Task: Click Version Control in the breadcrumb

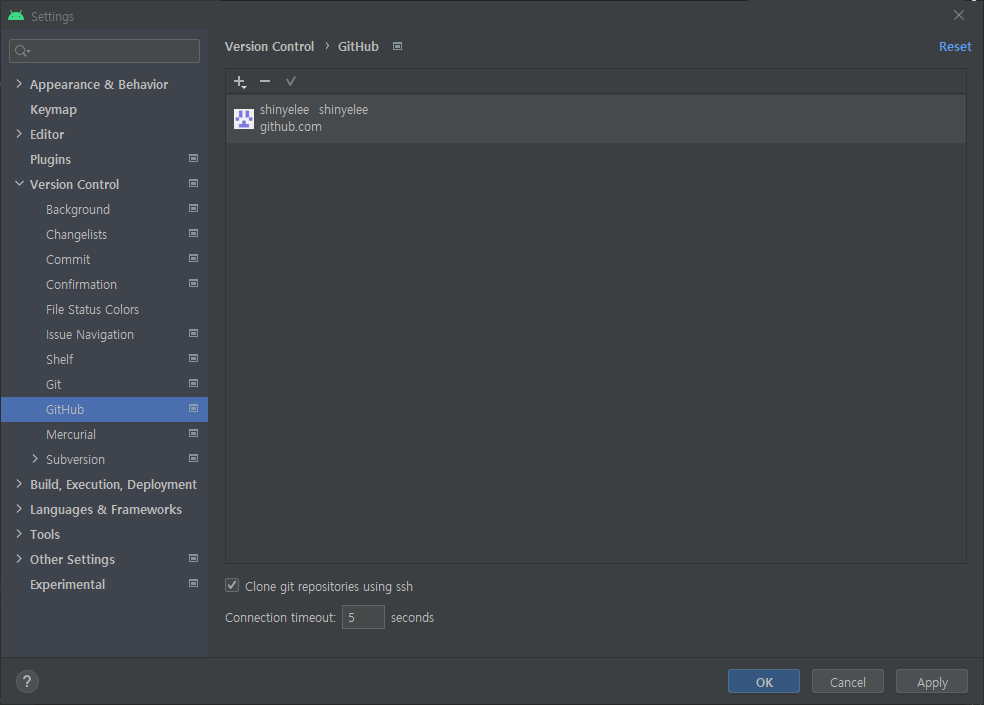Action: tap(269, 46)
